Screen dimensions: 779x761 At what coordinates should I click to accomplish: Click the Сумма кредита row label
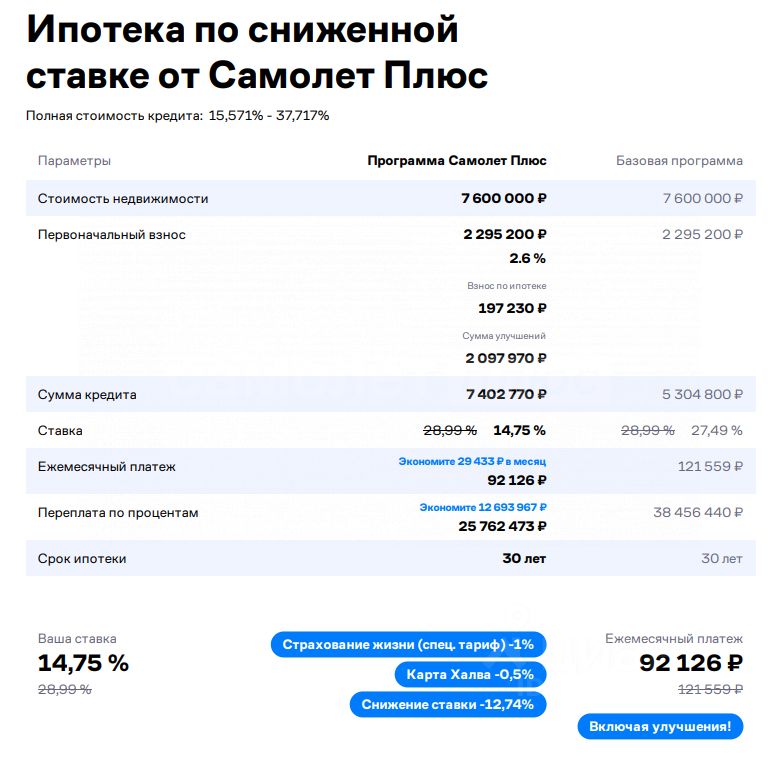[87, 395]
